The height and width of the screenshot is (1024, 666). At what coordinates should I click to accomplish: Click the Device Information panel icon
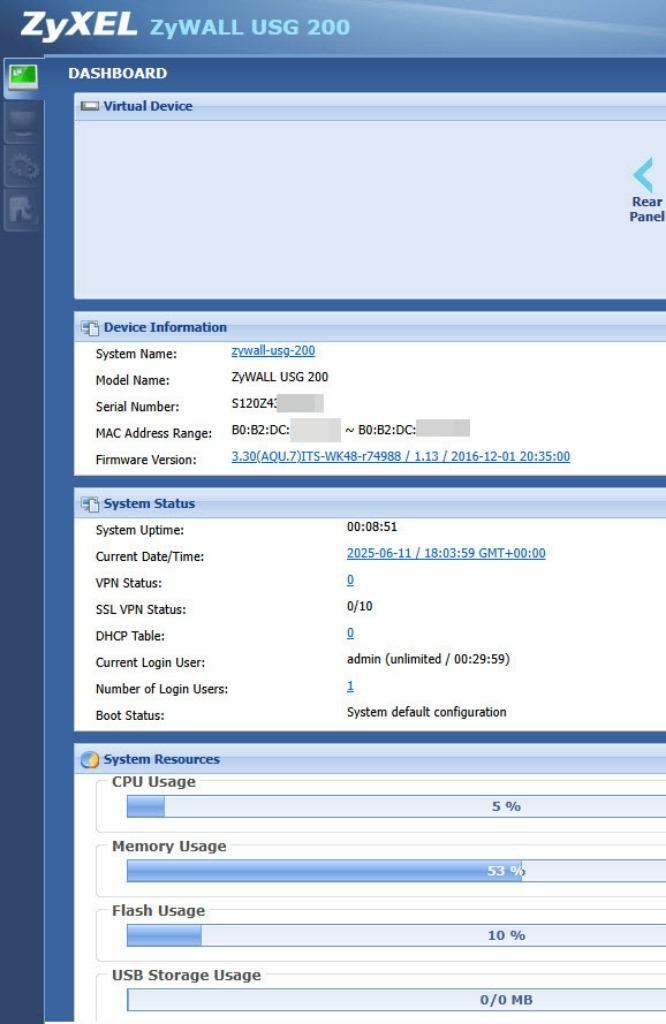tap(89, 328)
